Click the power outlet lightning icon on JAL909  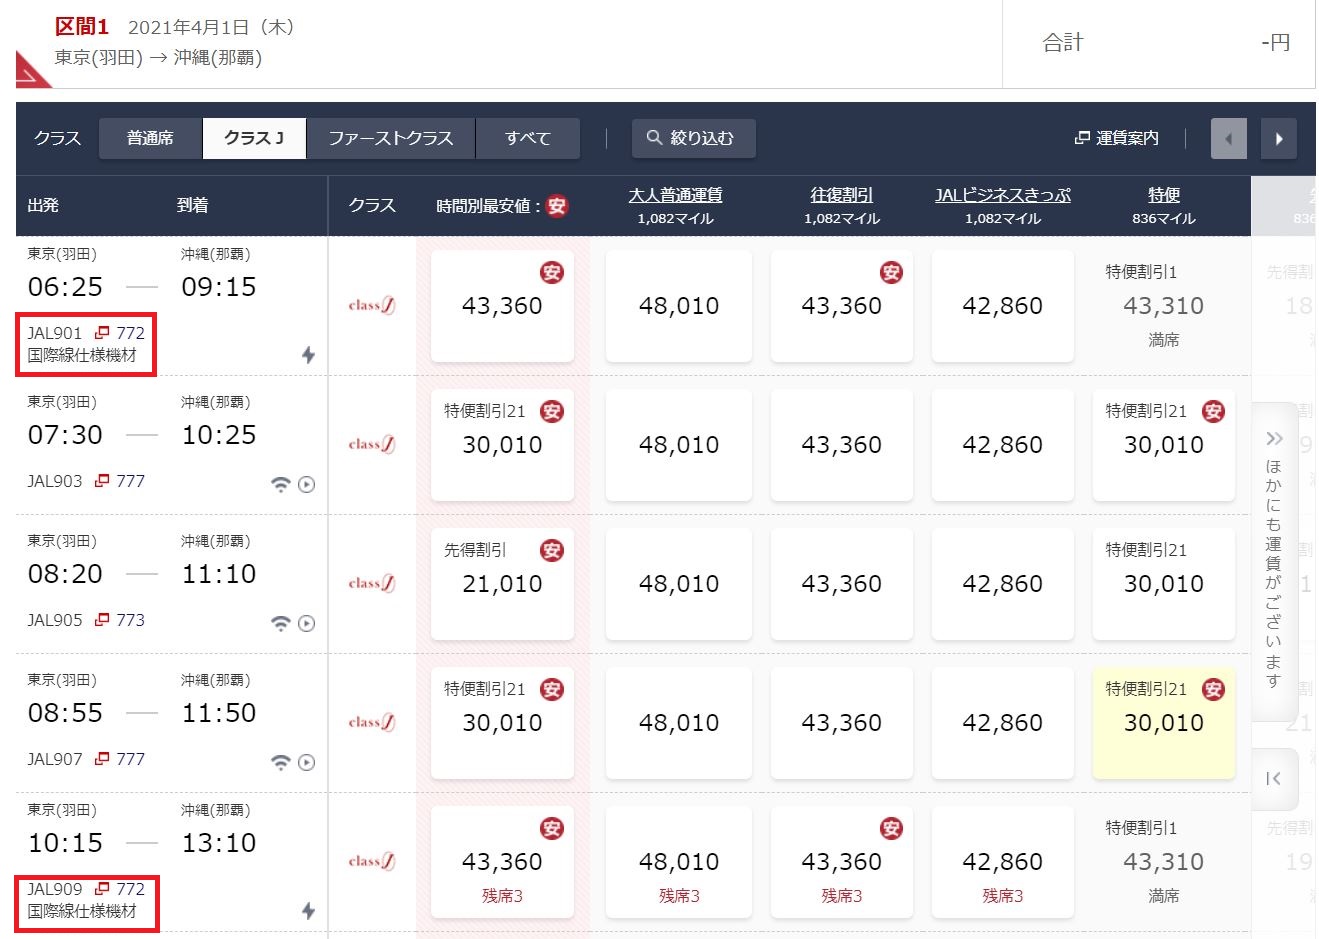(308, 911)
